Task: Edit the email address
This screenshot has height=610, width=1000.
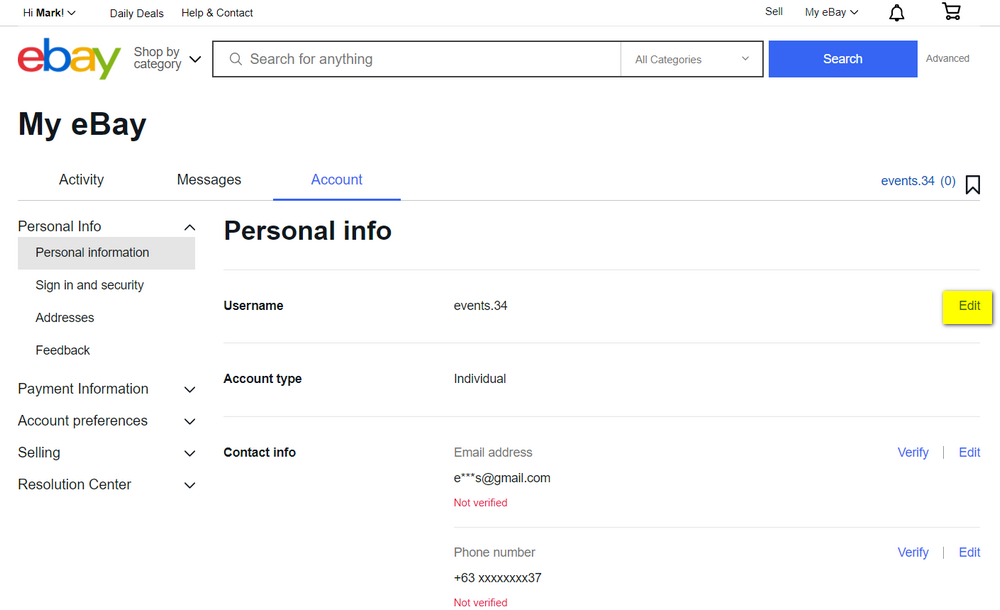Action: click(x=969, y=452)
